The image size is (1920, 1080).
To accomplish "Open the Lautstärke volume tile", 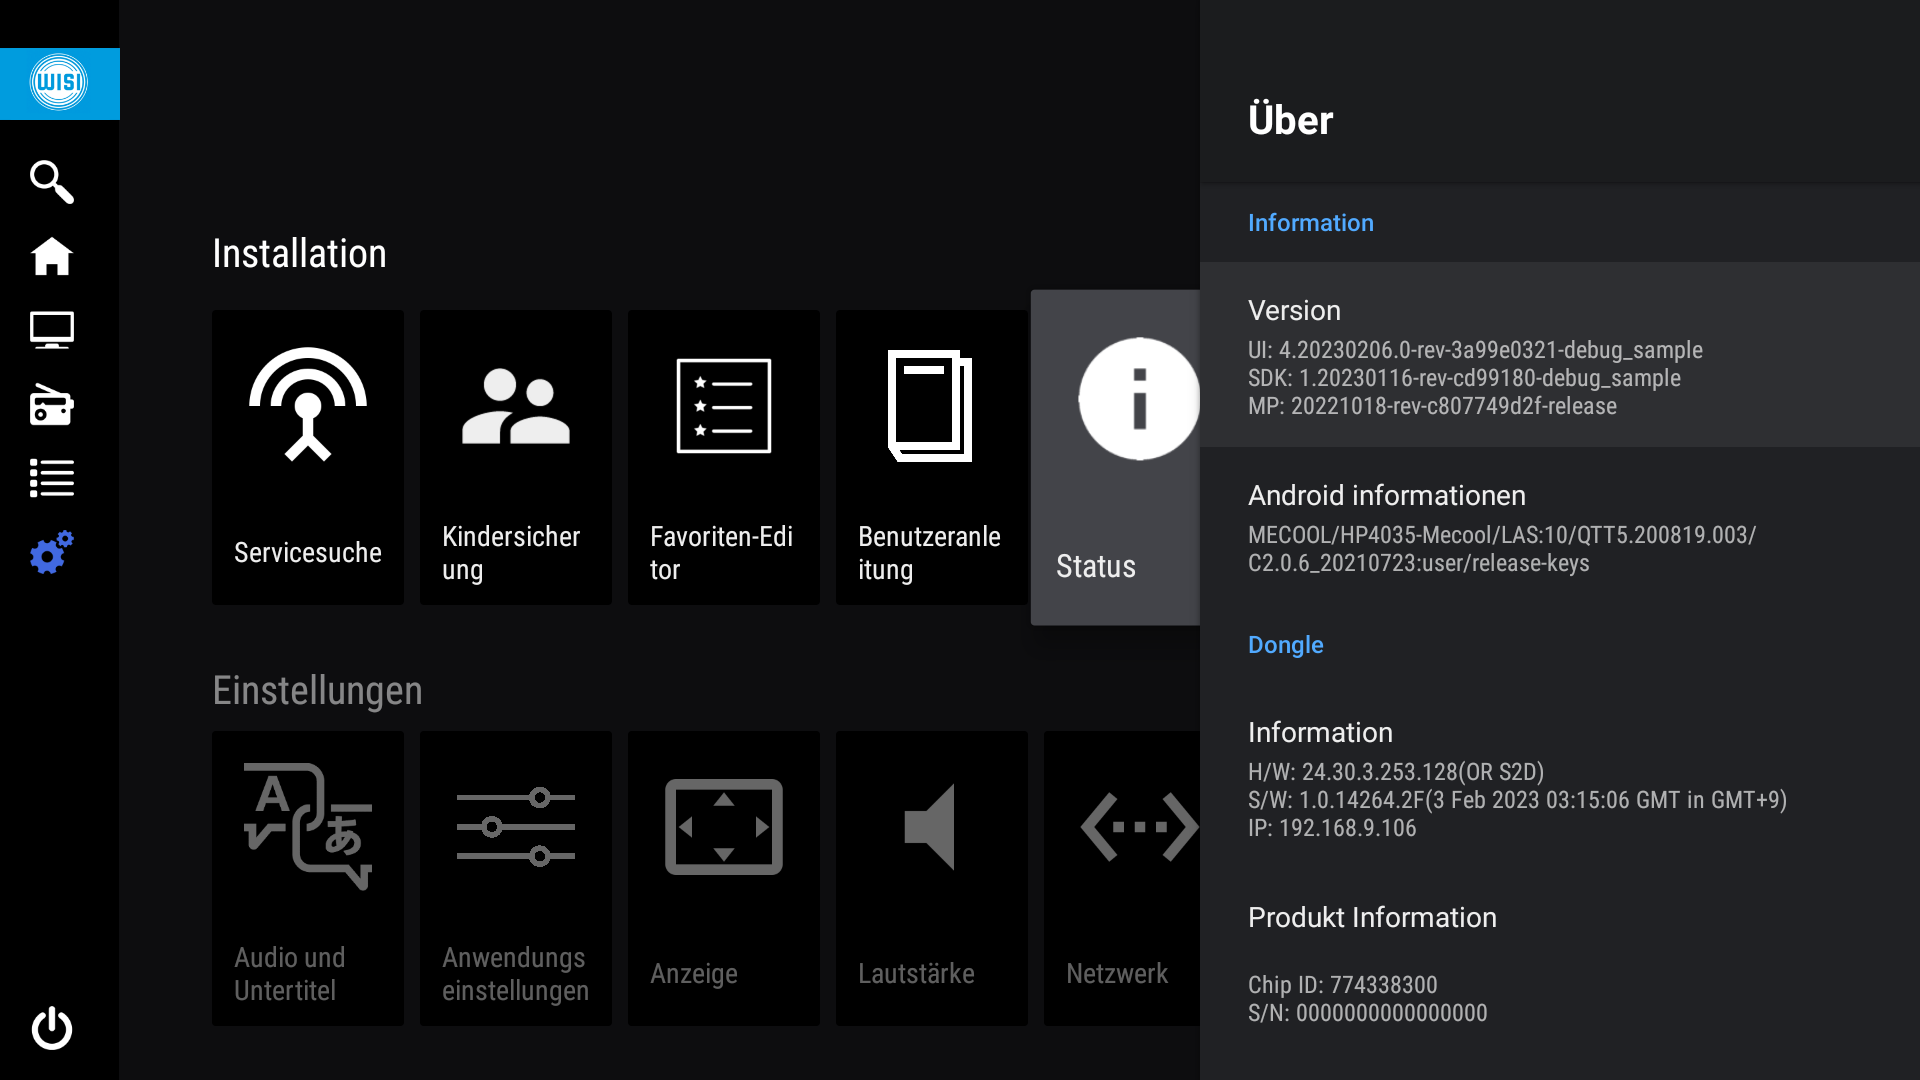I will coord(932,878).
